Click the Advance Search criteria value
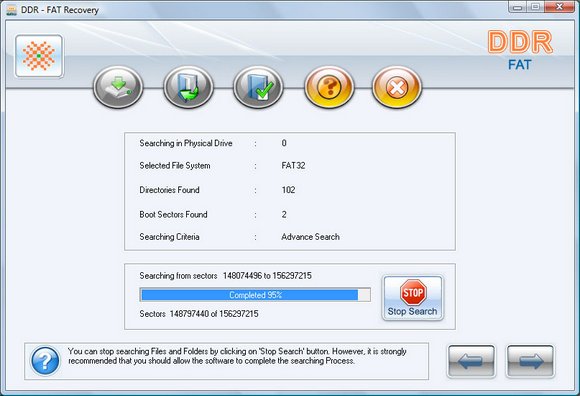This screenshot has width=580, height=396. pos(310,237)
